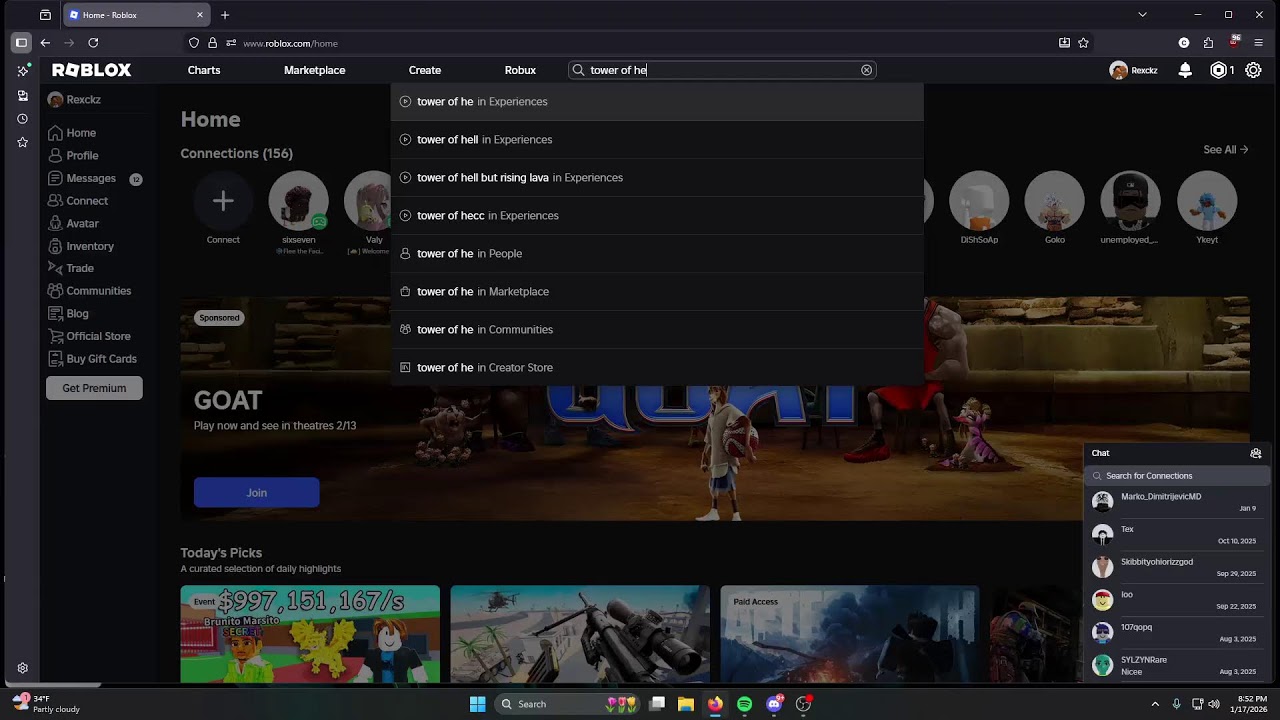Open the Paid Access game thumbnail
This screenshot has height=720, width=1280.
[x=849, y=634]
